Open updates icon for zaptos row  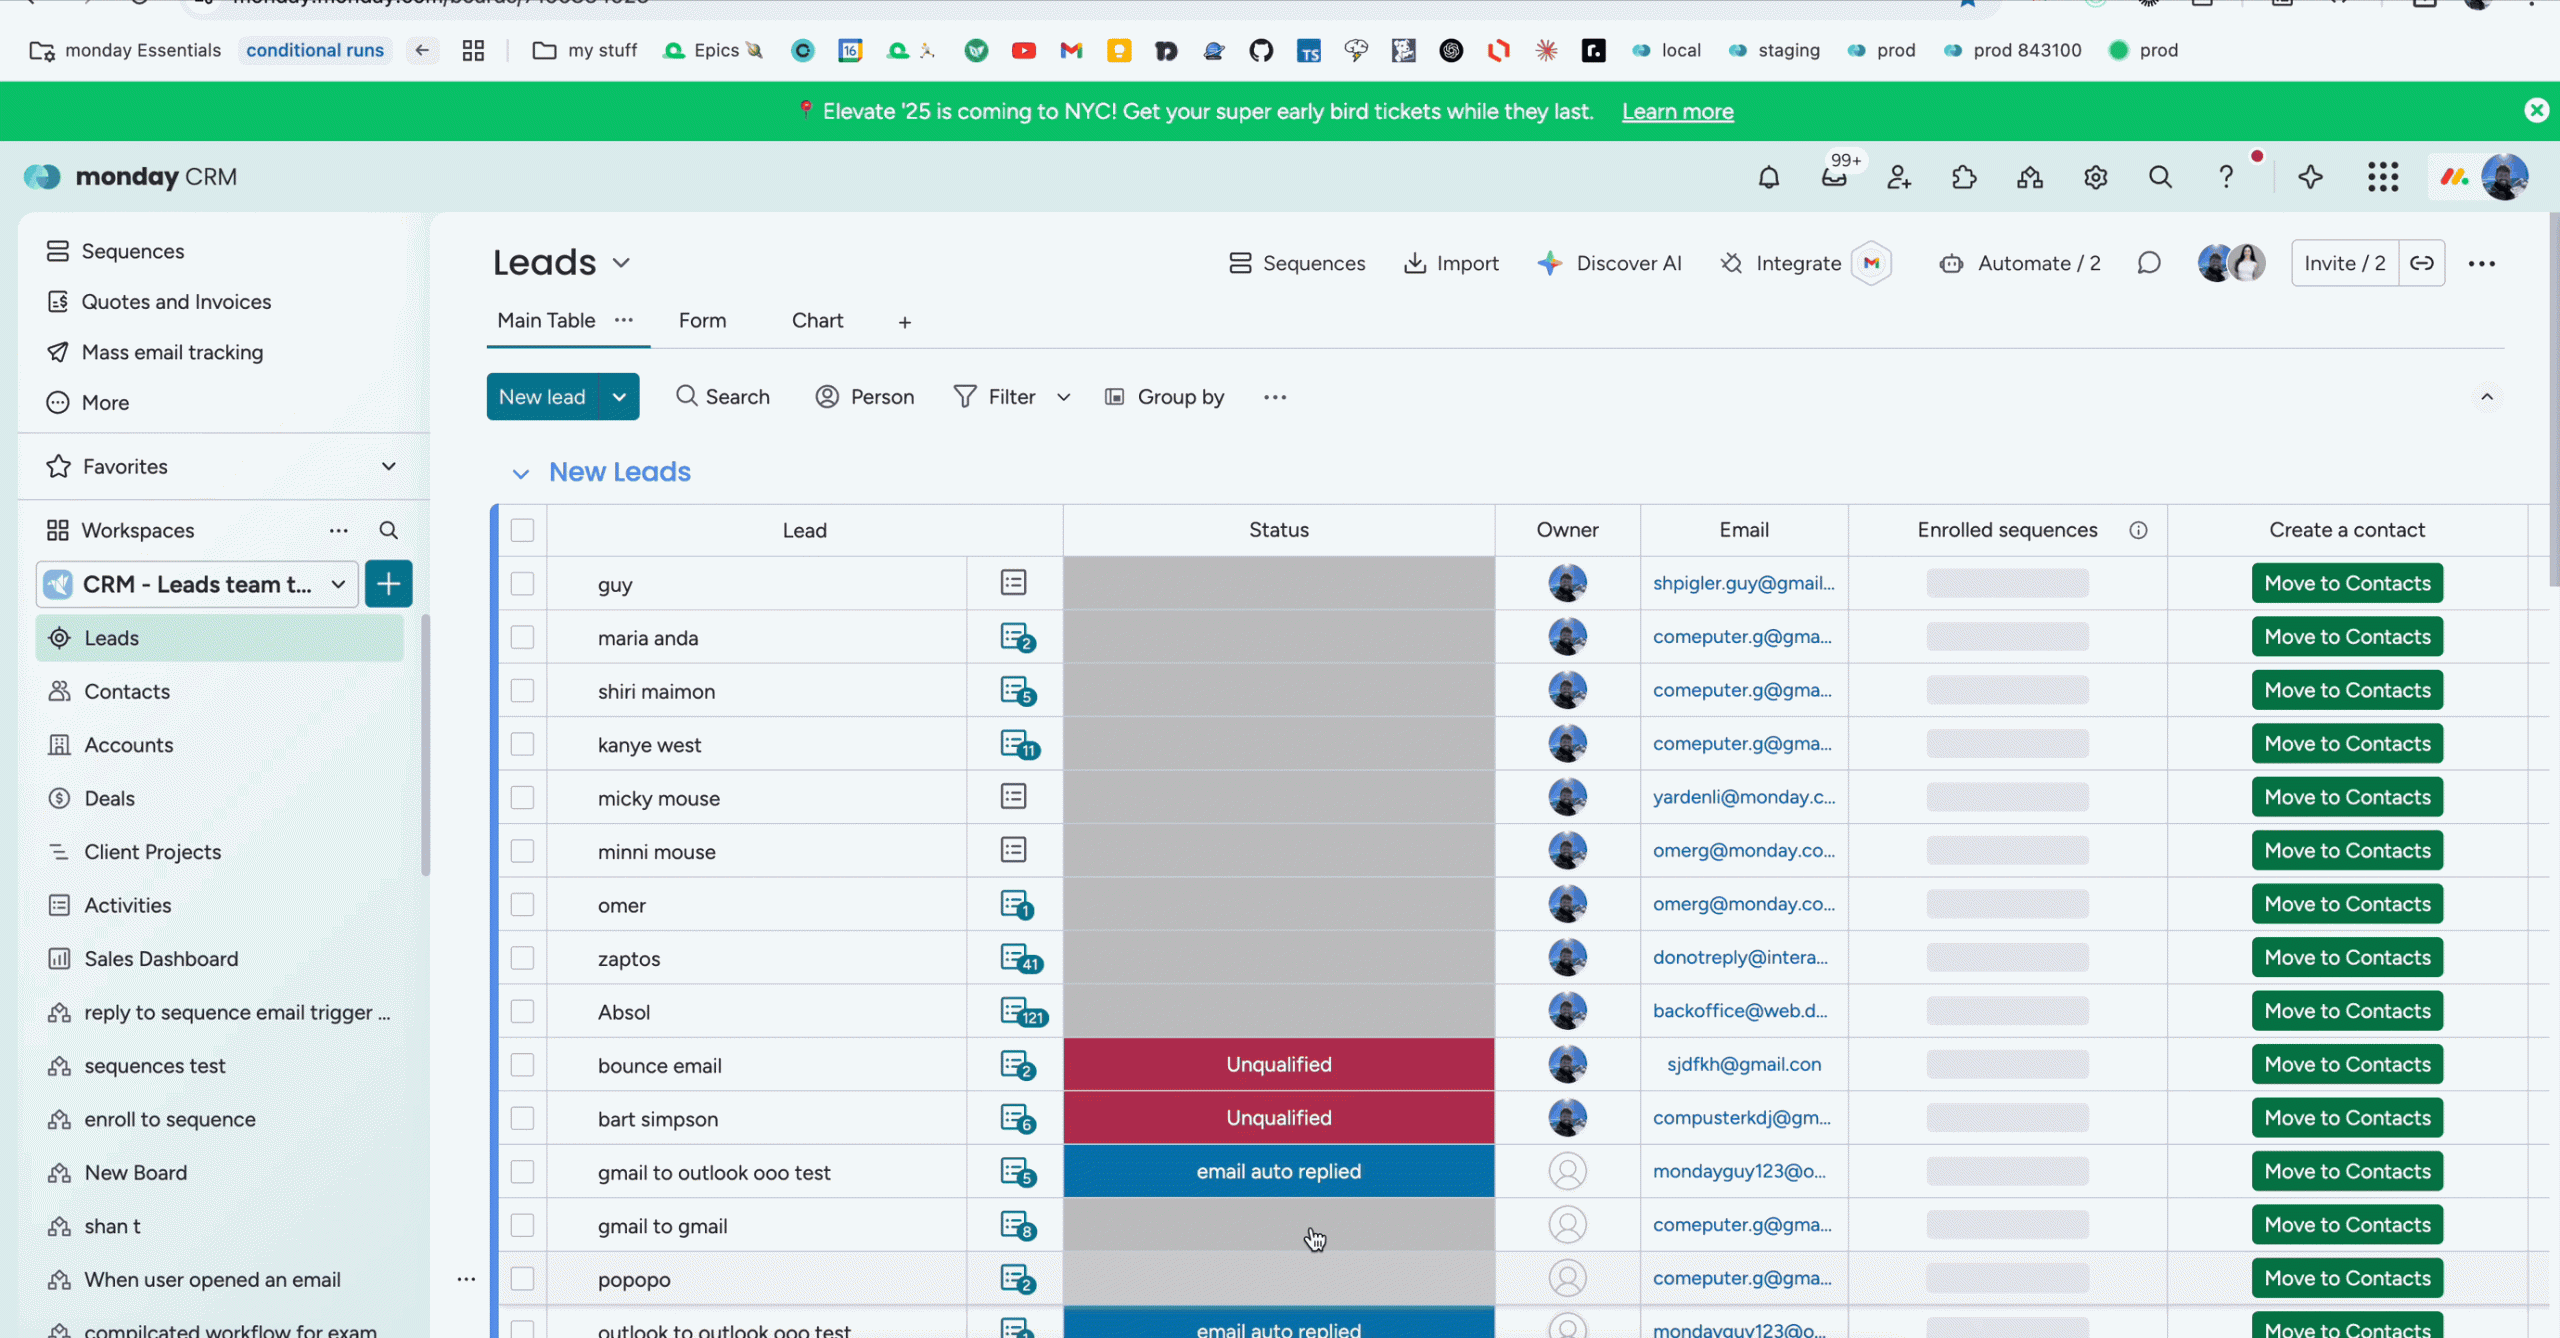point(1020,958)
